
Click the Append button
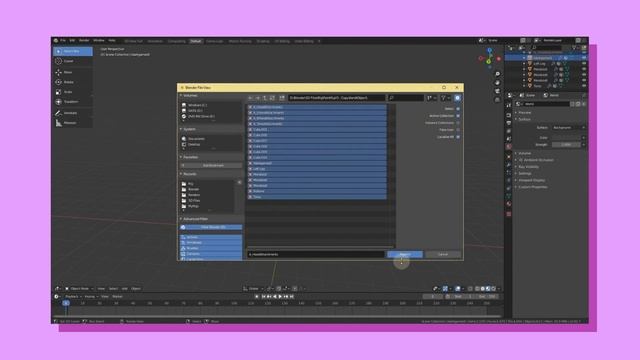(405, 254)
